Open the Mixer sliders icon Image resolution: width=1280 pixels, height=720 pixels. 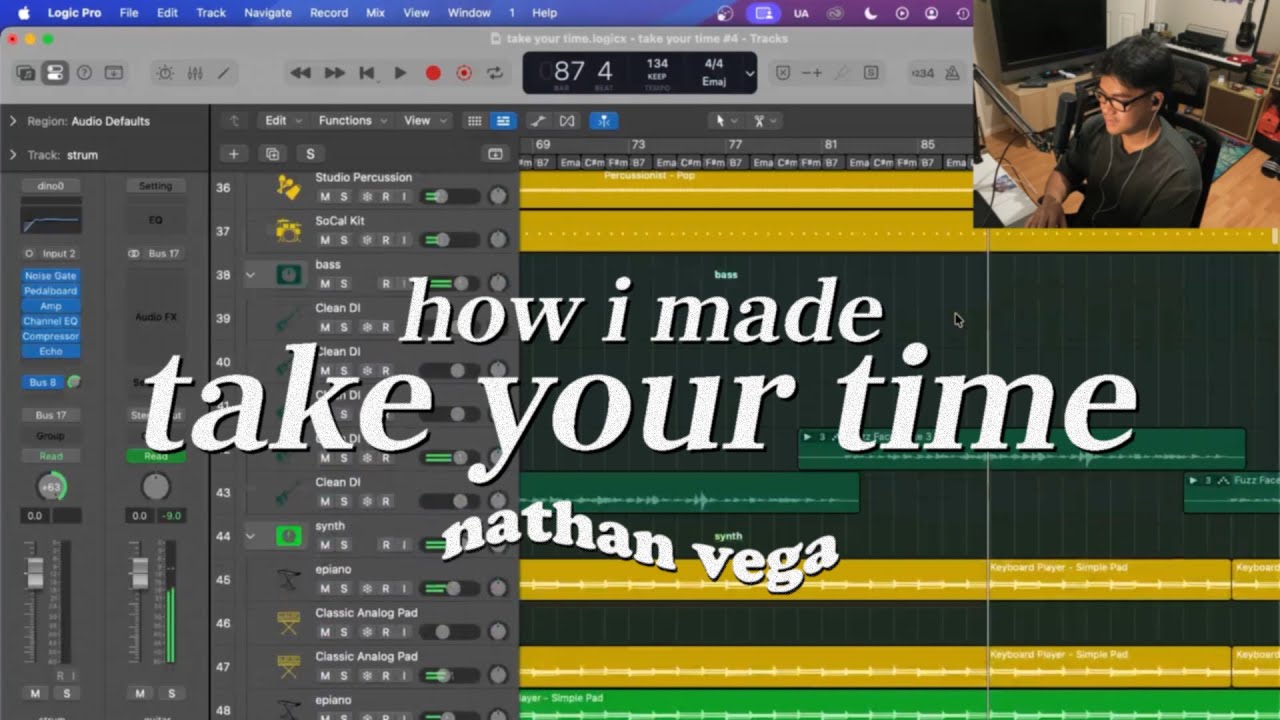click(x=195, y=73)
